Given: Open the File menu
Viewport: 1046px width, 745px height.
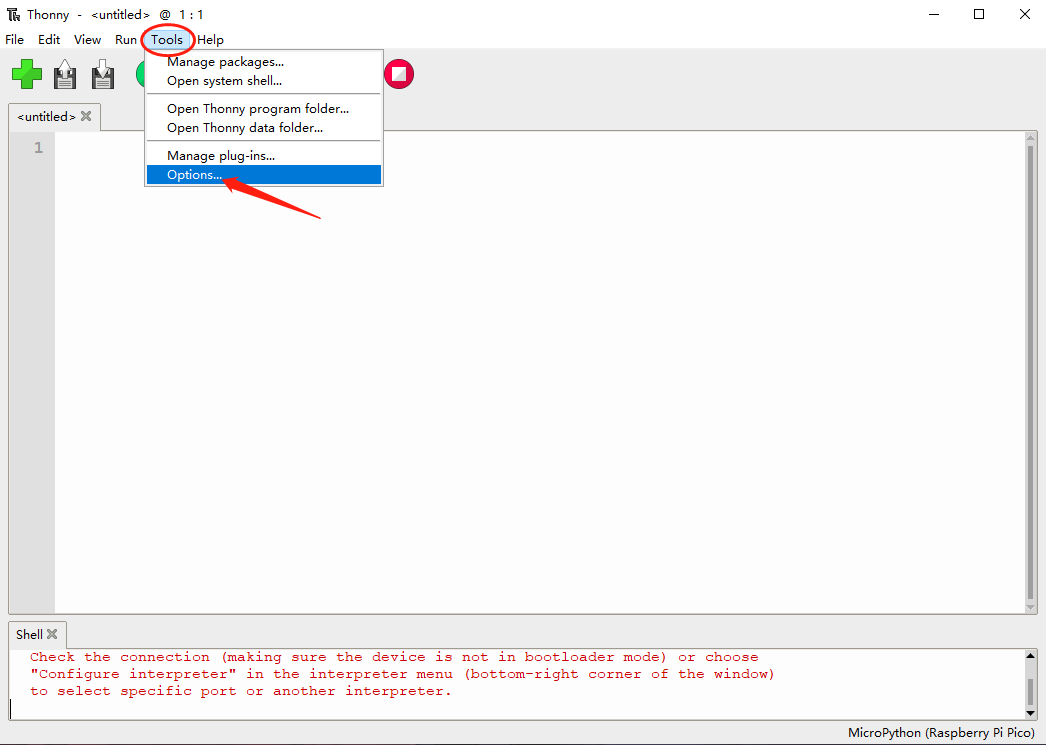Looking at the screenshot, I should [x=14, y=39].
